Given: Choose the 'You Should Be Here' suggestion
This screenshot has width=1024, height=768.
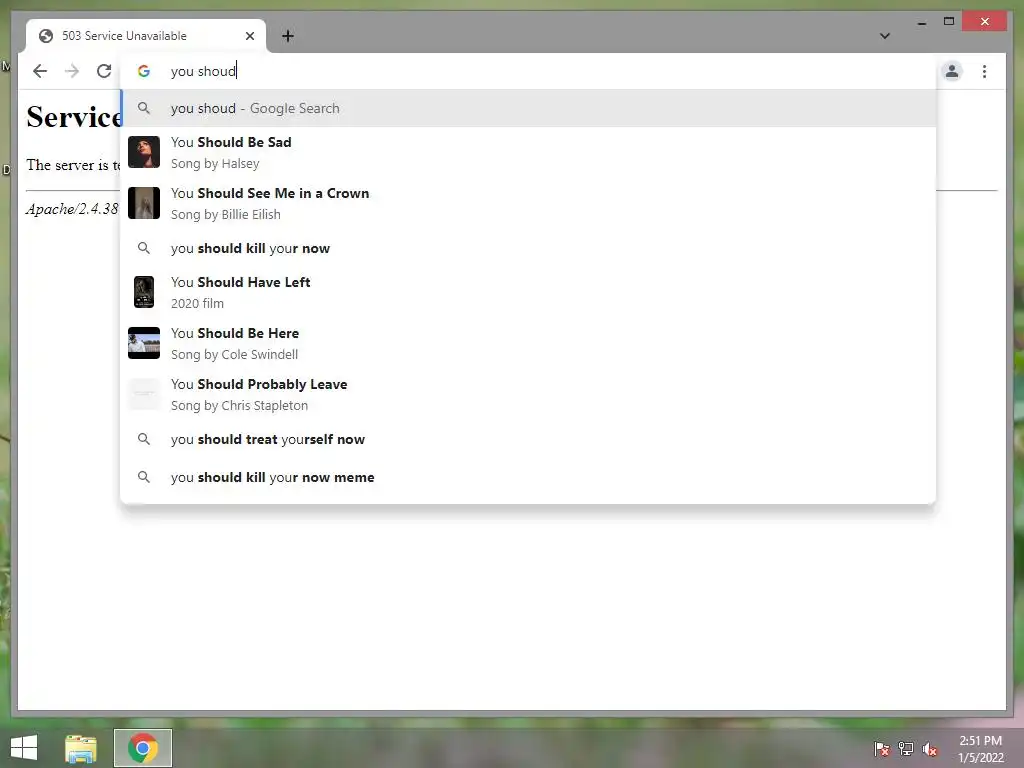Looking at the screenshot, I should click(x=528, y=343).
